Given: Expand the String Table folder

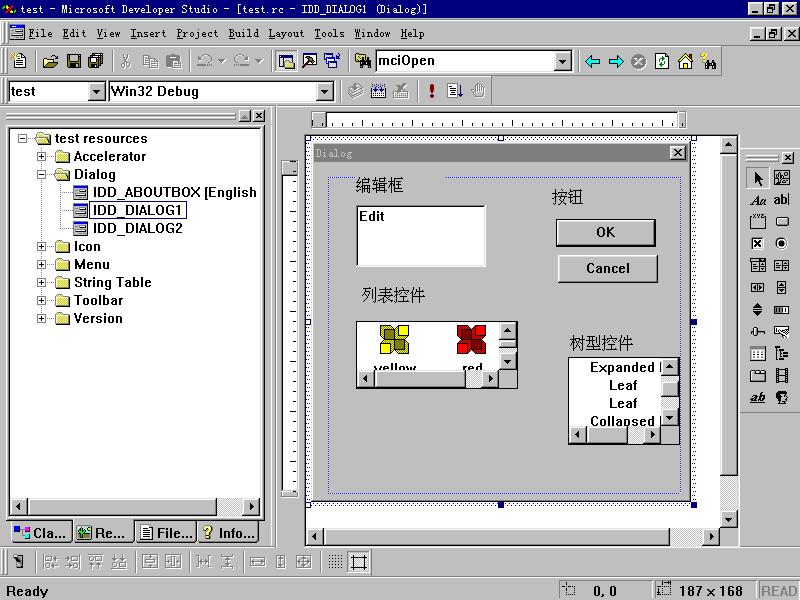Looking at the screenshot, I should click(41, 282).
